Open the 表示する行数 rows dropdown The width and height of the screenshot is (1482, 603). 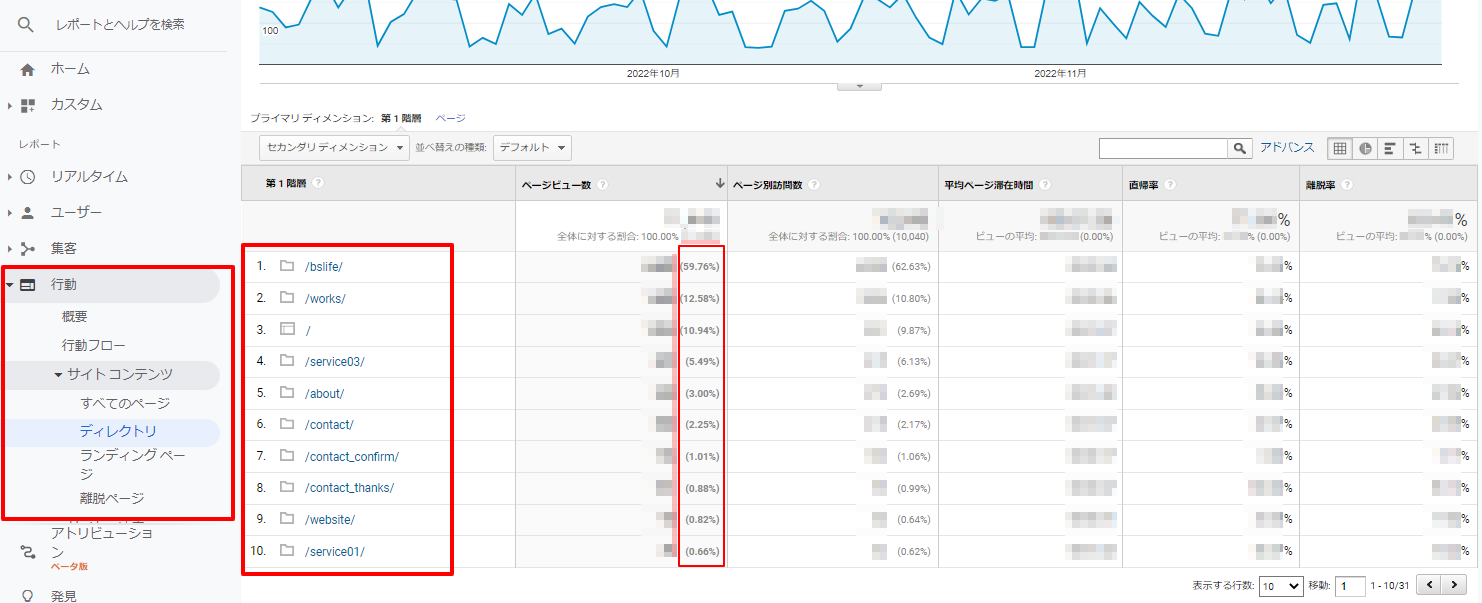(x=1280, y=586)
